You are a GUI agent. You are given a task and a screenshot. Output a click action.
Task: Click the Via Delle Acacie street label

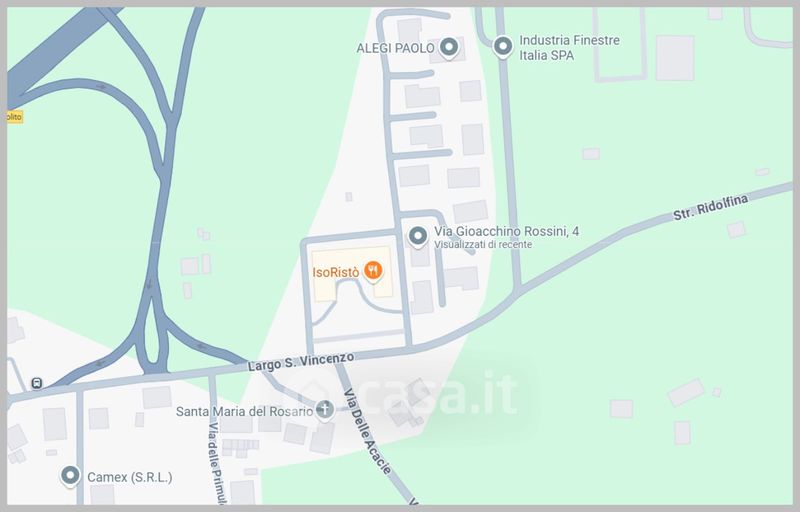click(367, 431)
